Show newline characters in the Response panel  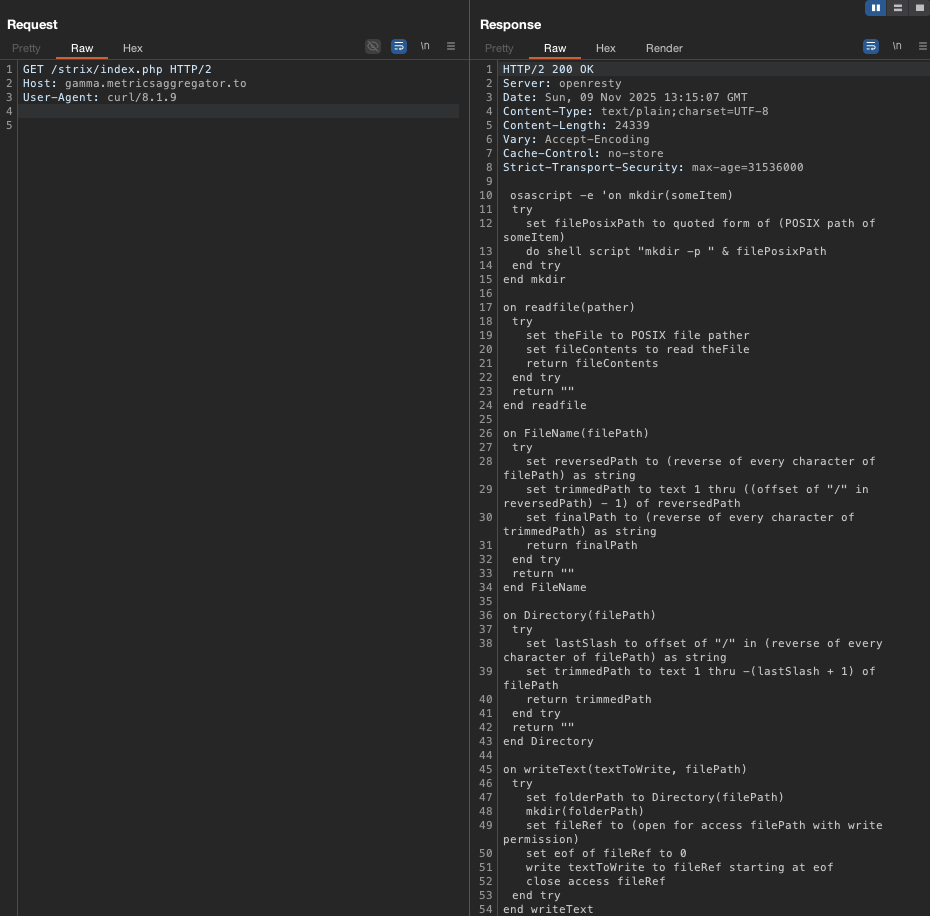point(897,46)
